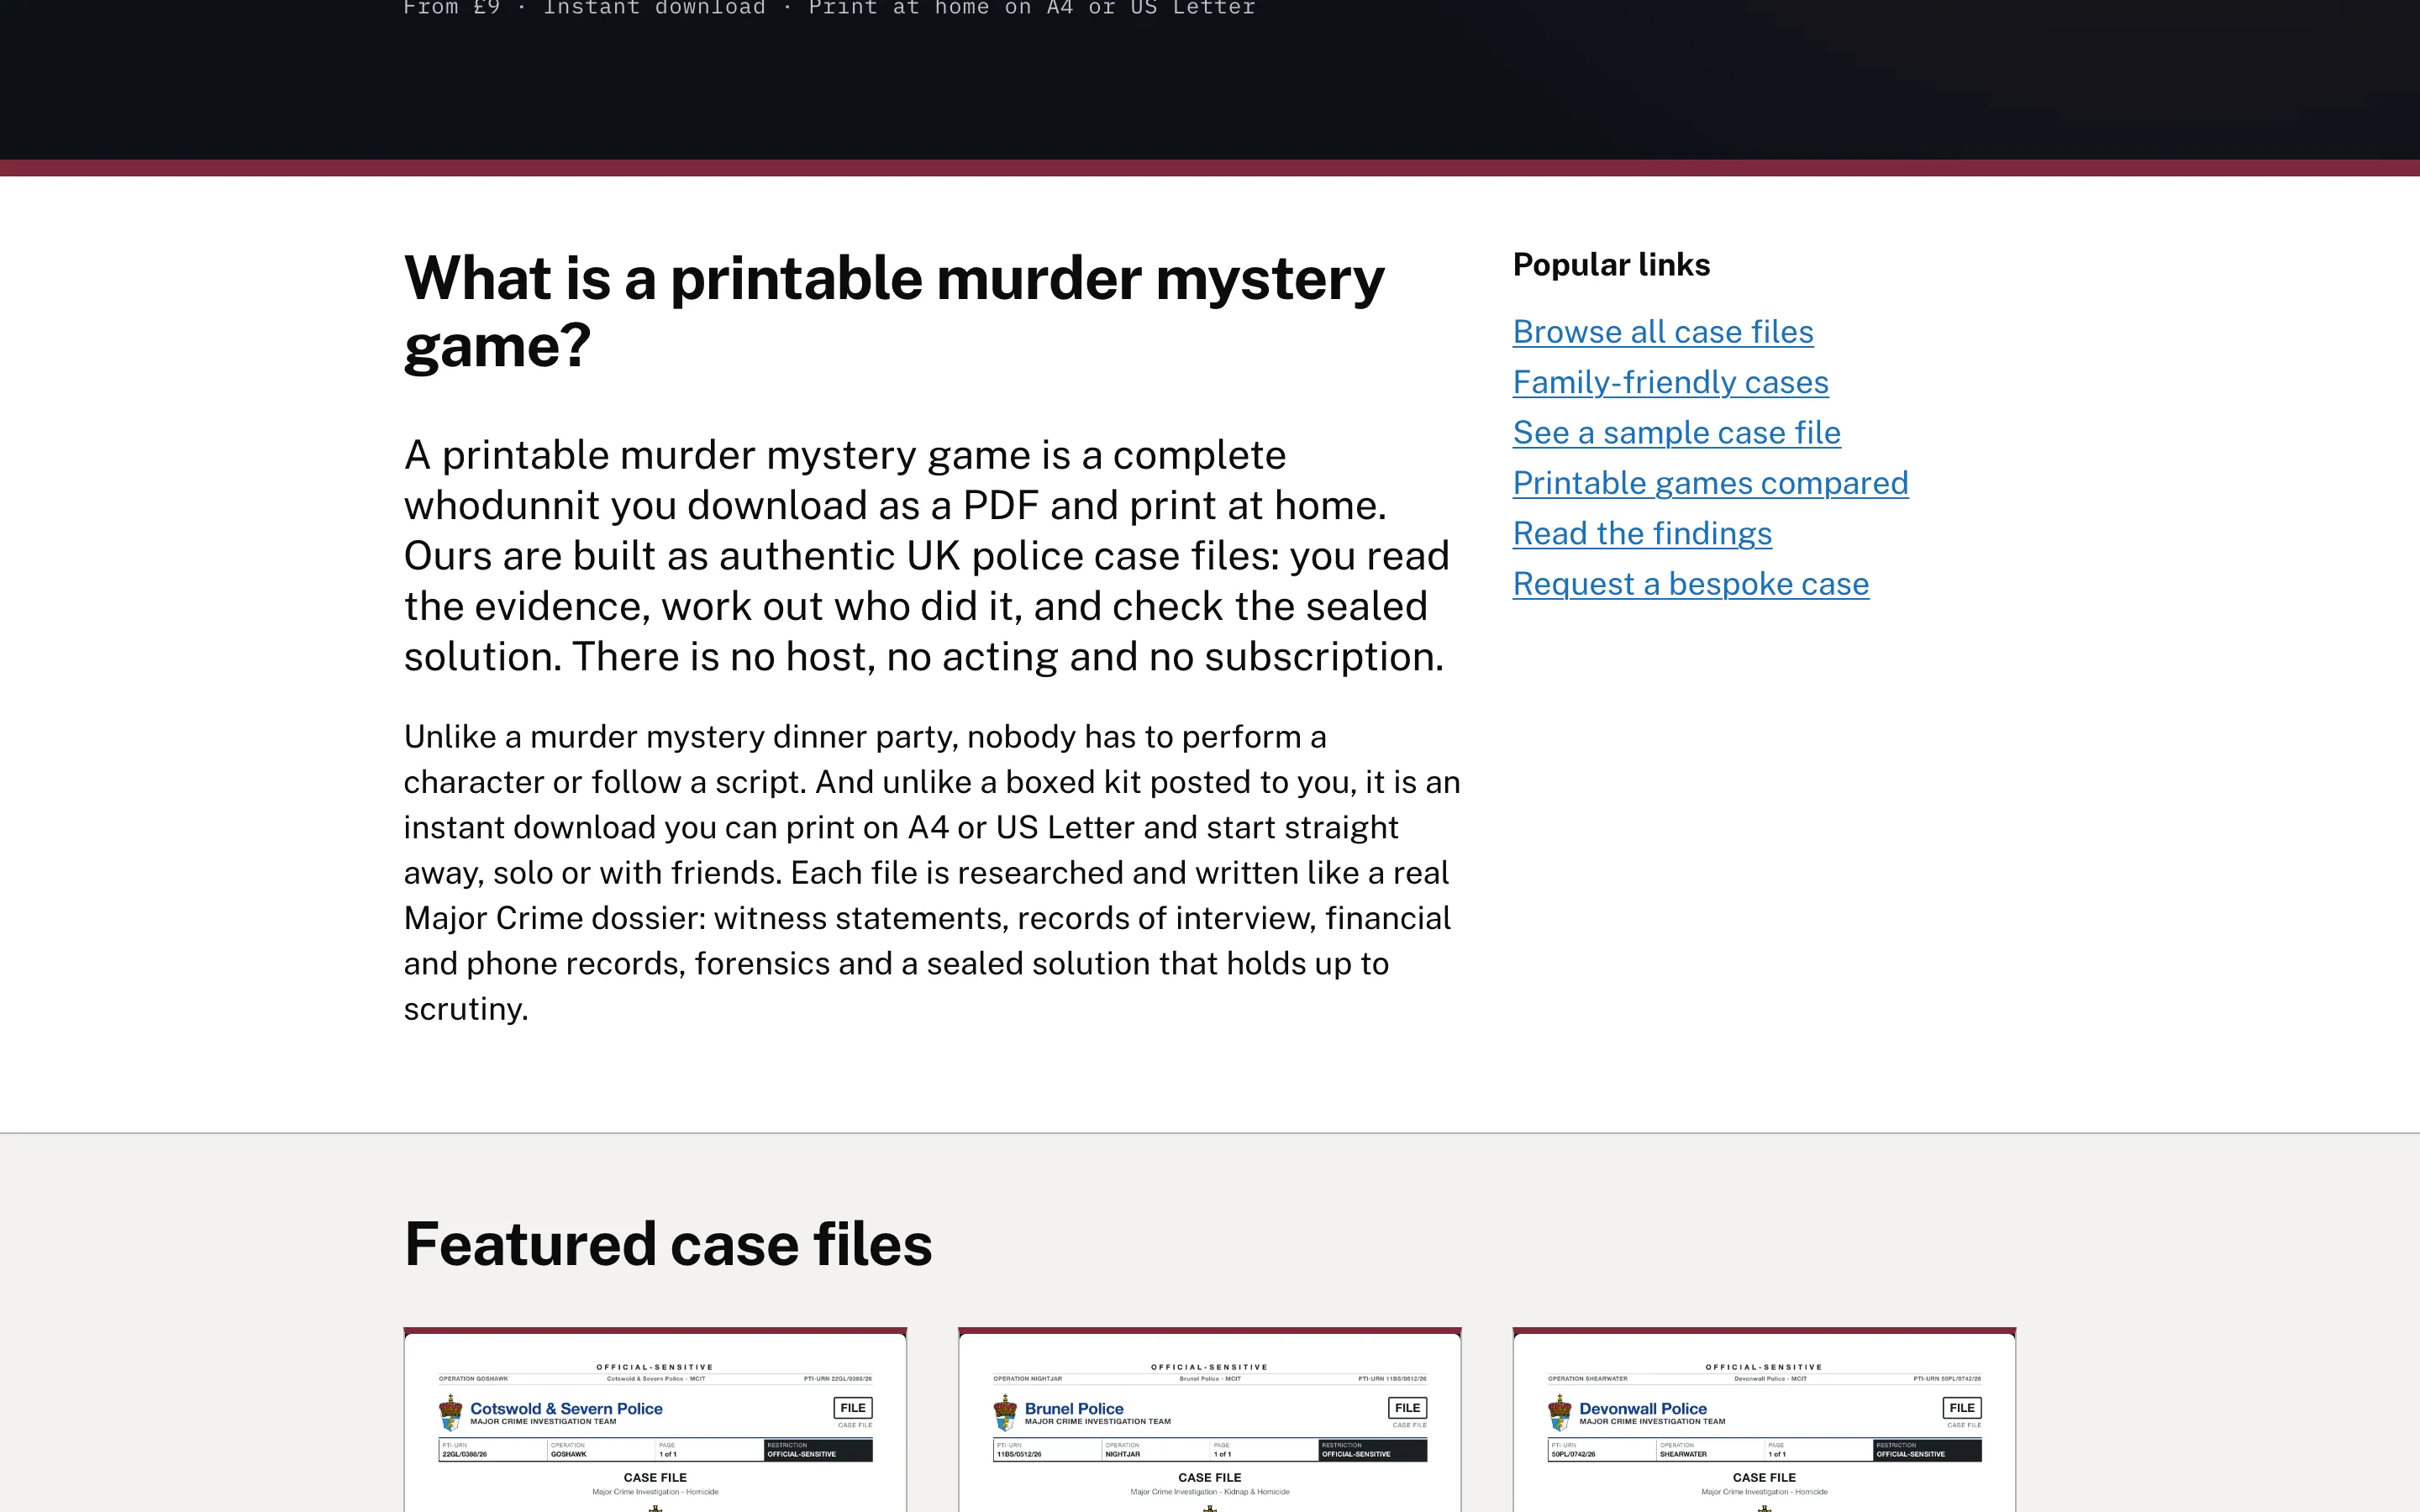Screen dimensions: 2420x1512
Task: Open the Brunel Police case file card
Action: pyautogui.click(x=1210, y=1420)
